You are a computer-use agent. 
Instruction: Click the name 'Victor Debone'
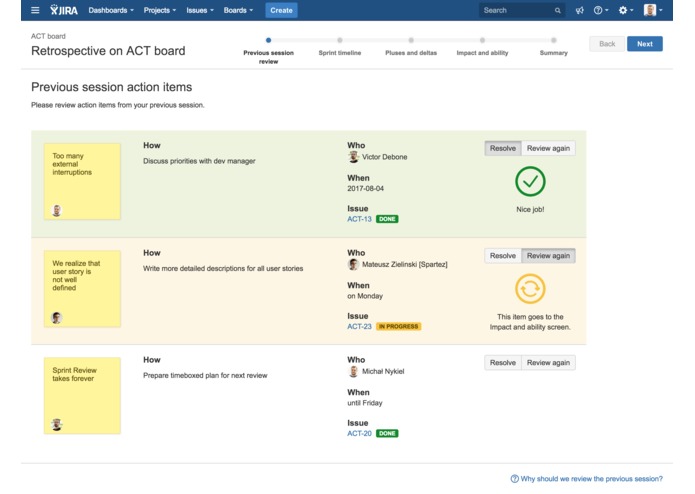384,157
